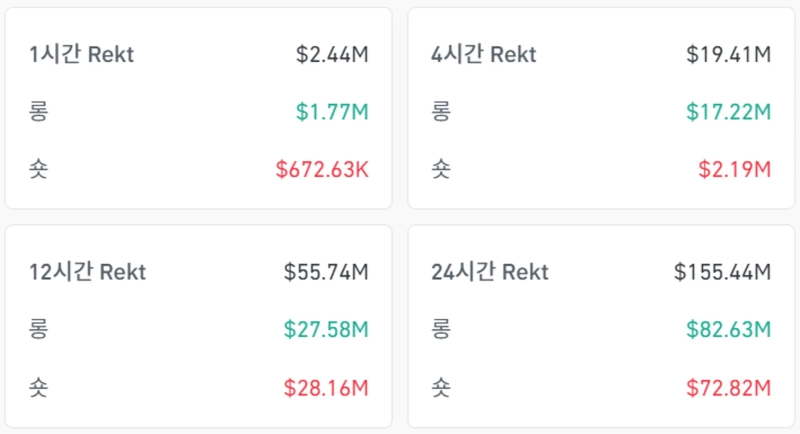Screen dimensions: 800x434
Task: Click the 숏 label in 24시간 card
Action: point(441,386)
